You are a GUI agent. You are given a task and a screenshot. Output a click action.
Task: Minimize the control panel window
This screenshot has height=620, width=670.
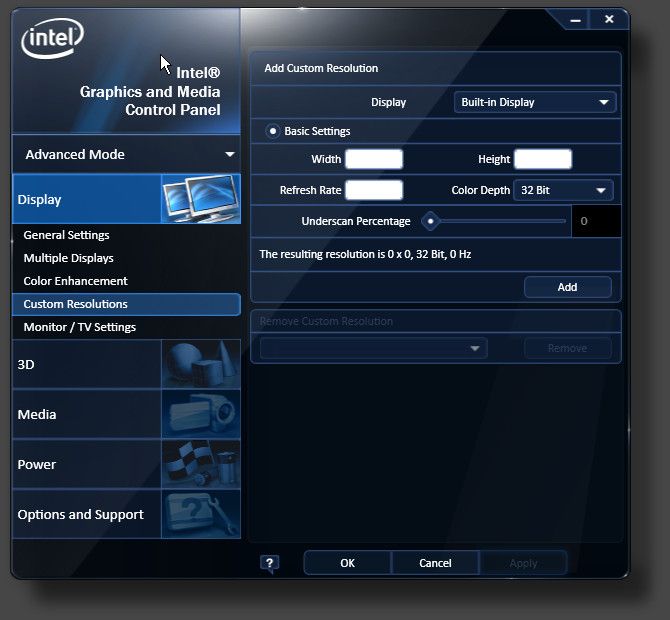pyautogui.click(x=575, y=20)
